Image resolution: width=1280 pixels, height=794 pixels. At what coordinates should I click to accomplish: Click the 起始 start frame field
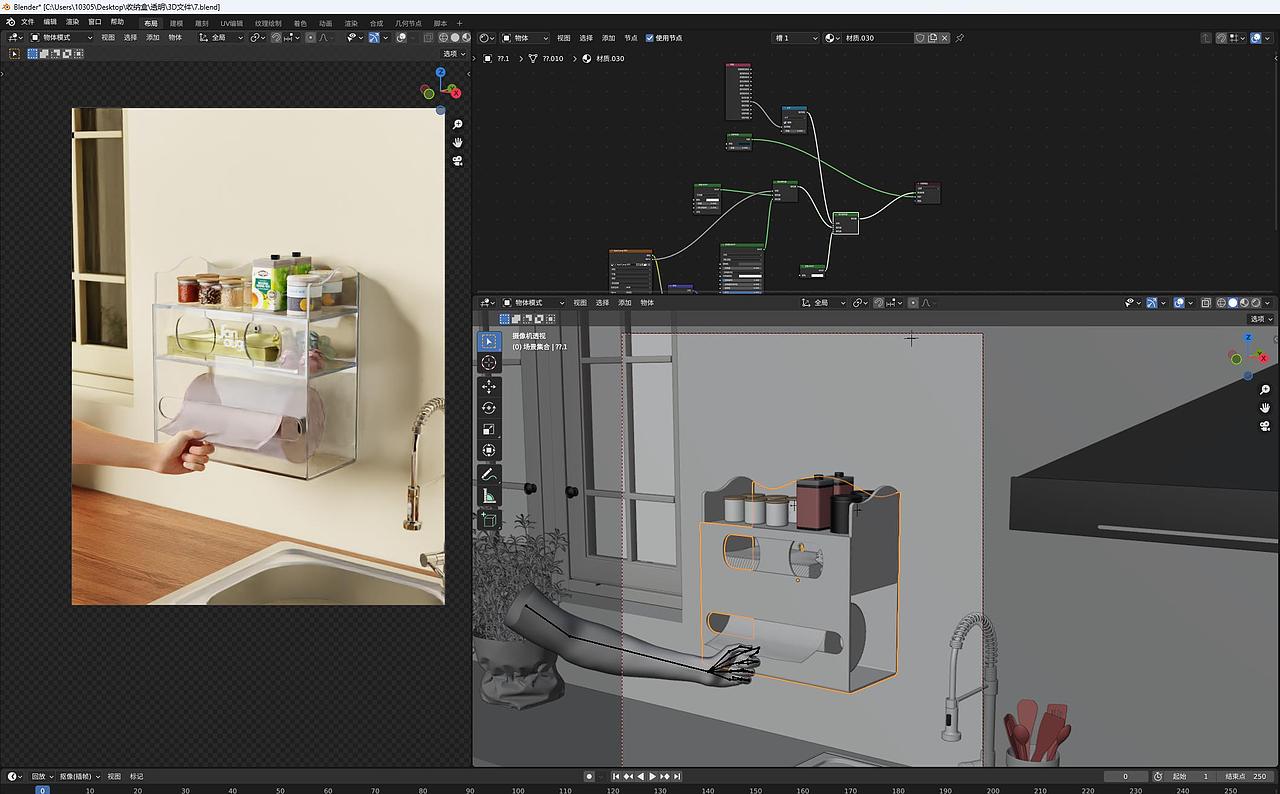point(1190,776)
